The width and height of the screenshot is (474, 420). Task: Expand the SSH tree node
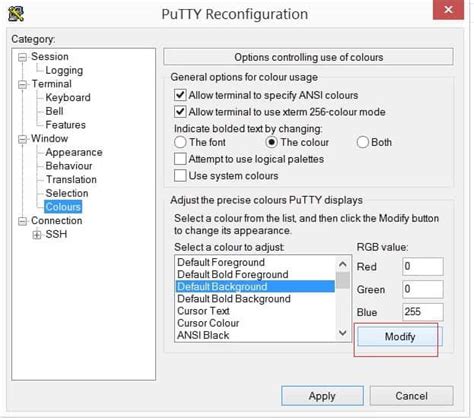click(x=37, y=235)
